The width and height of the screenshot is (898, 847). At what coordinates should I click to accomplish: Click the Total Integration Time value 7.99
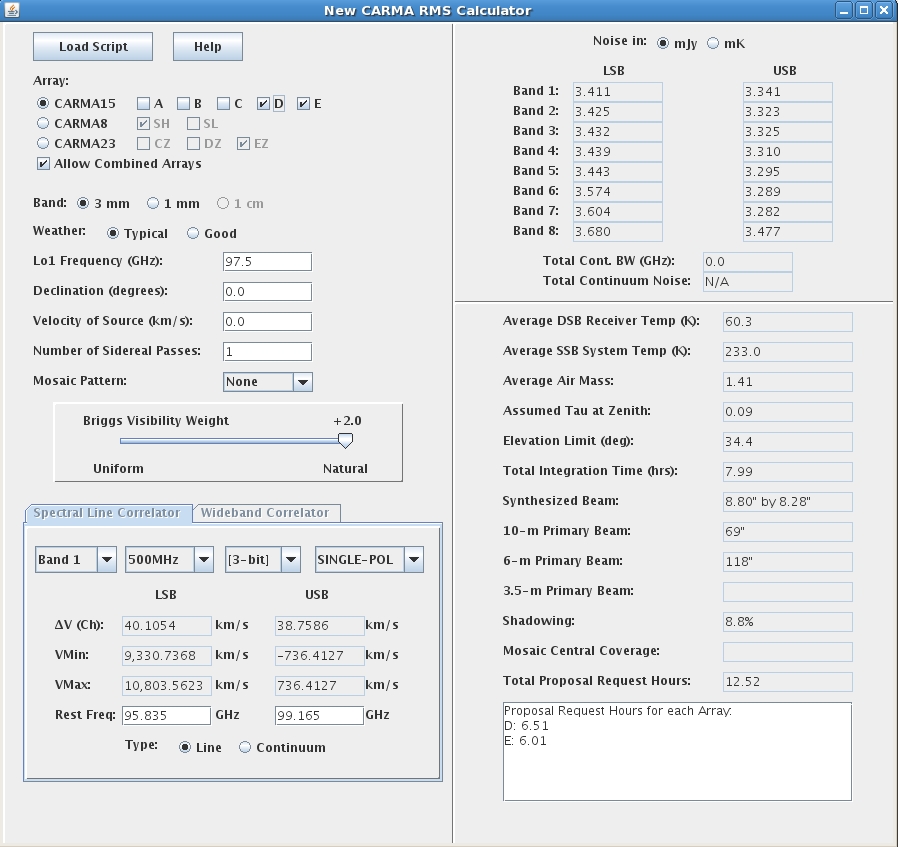[787, 472]
